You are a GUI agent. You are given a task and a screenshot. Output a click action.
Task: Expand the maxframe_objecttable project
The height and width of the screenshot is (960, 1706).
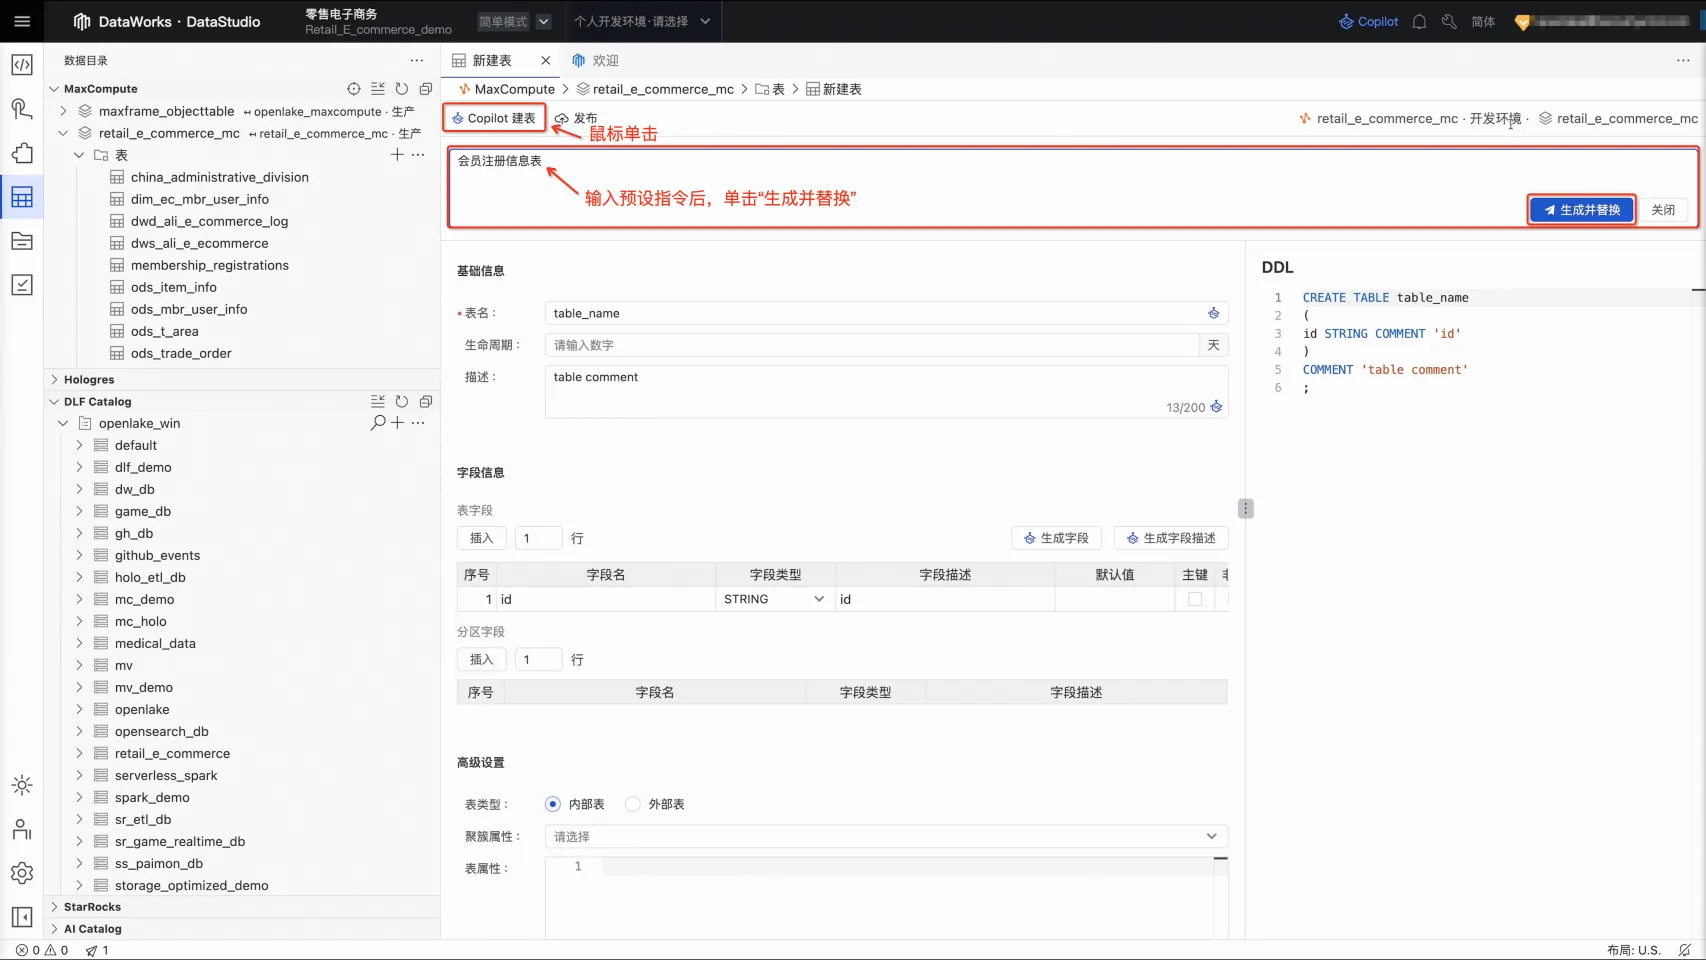tap(63, 111)
